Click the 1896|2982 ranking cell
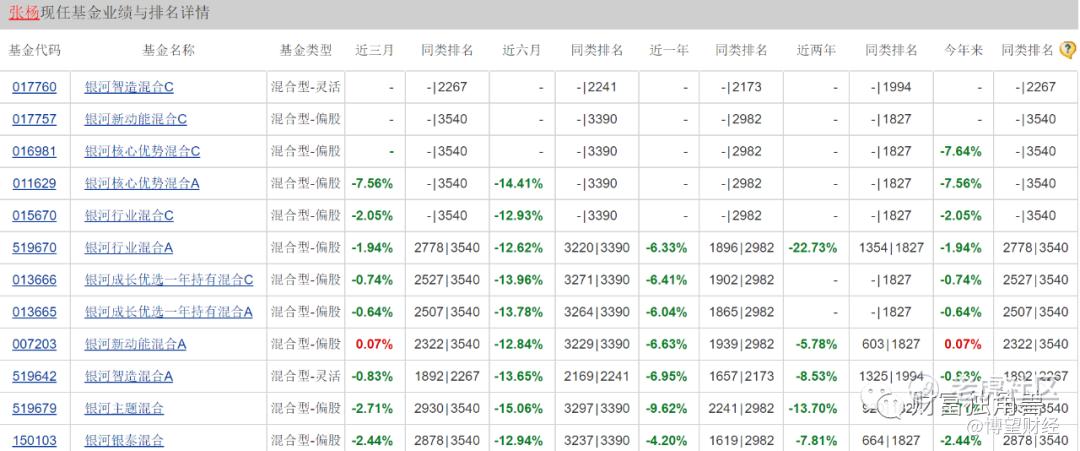This screenshot has height=451, width=1080. 742,247
